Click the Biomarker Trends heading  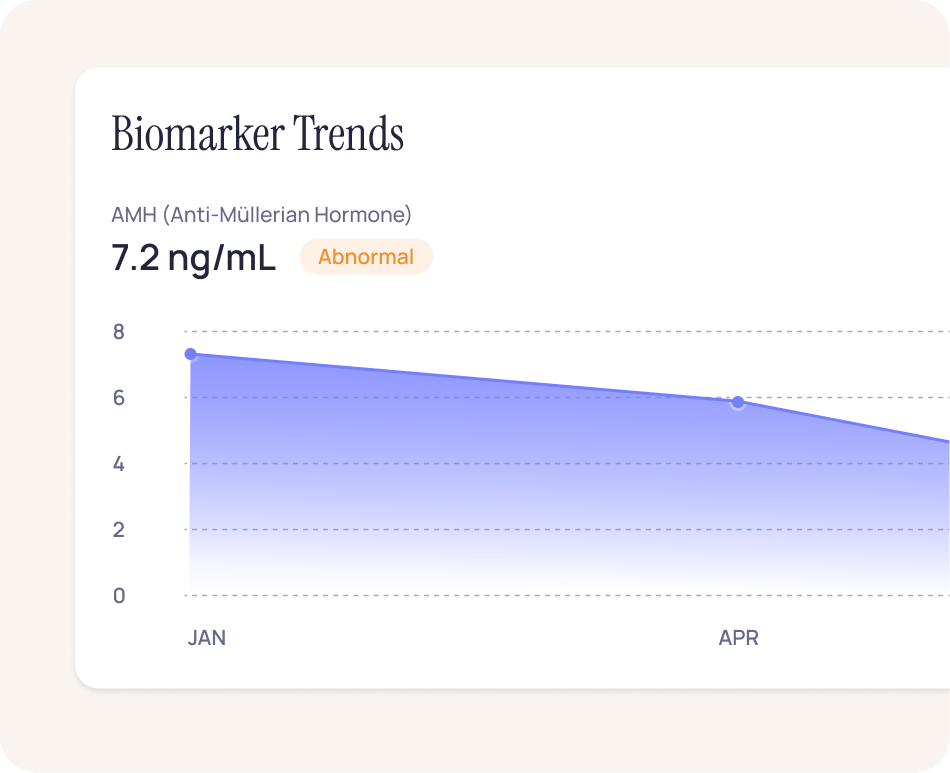coord(258,134)
